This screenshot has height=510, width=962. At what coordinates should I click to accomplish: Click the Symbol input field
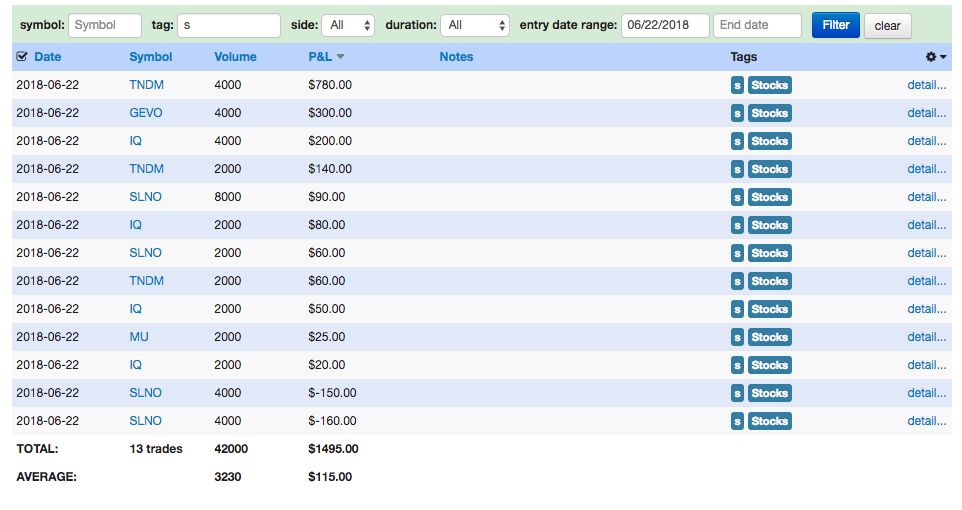click(x=105, y=25)
